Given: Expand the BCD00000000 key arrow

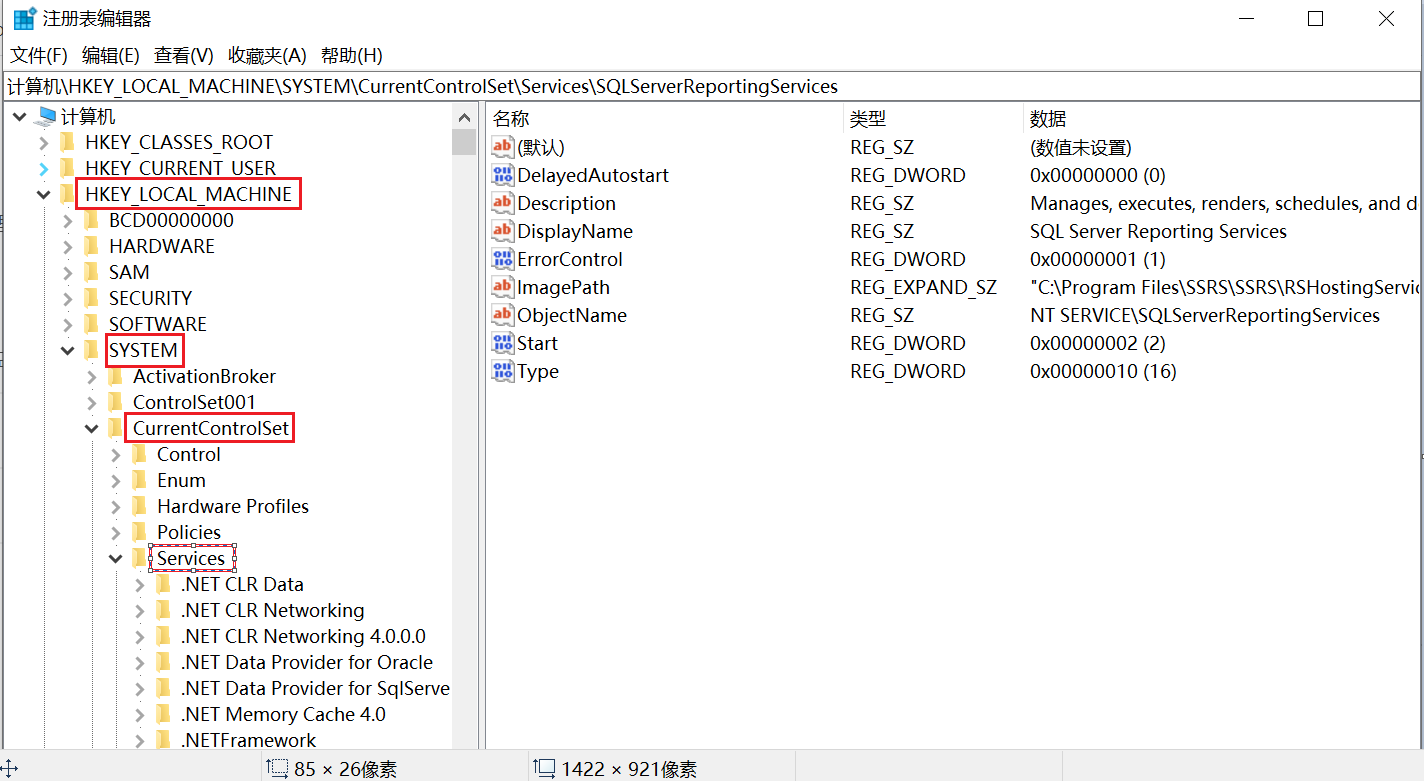Looking at the screenshot, I should [x=67, y=220].
